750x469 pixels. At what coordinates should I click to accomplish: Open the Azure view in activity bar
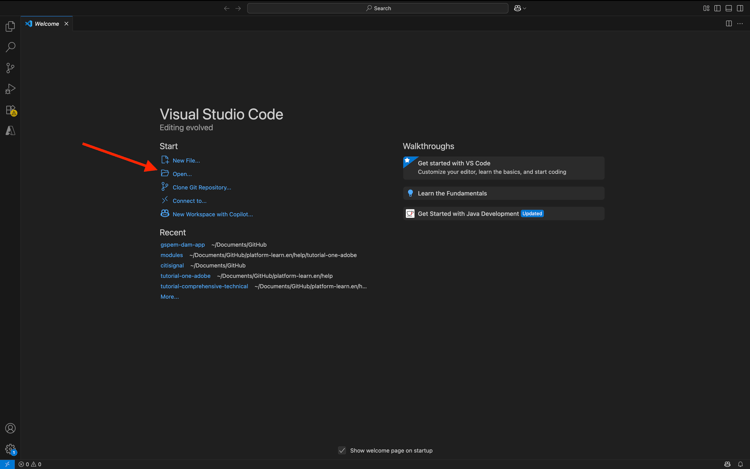click(10, 131)
